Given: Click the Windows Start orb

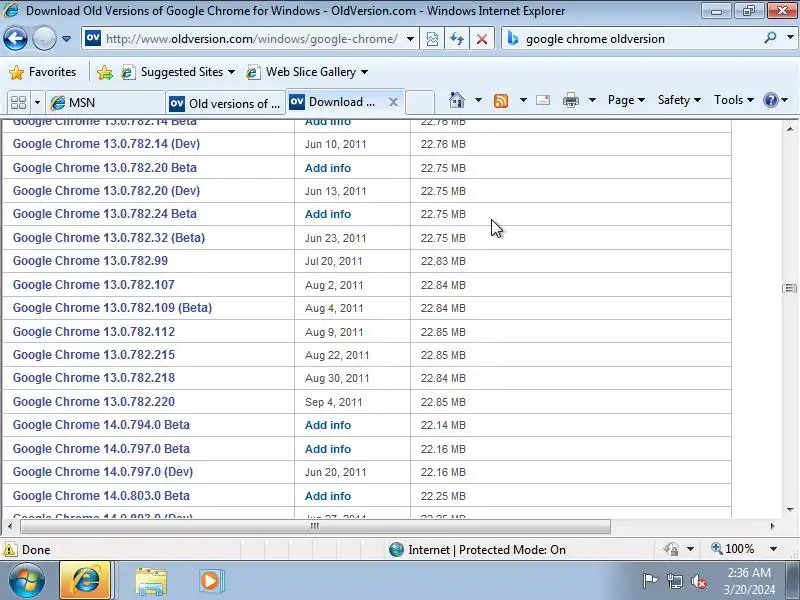Looking at the screenshot, I should coord(26,580).
